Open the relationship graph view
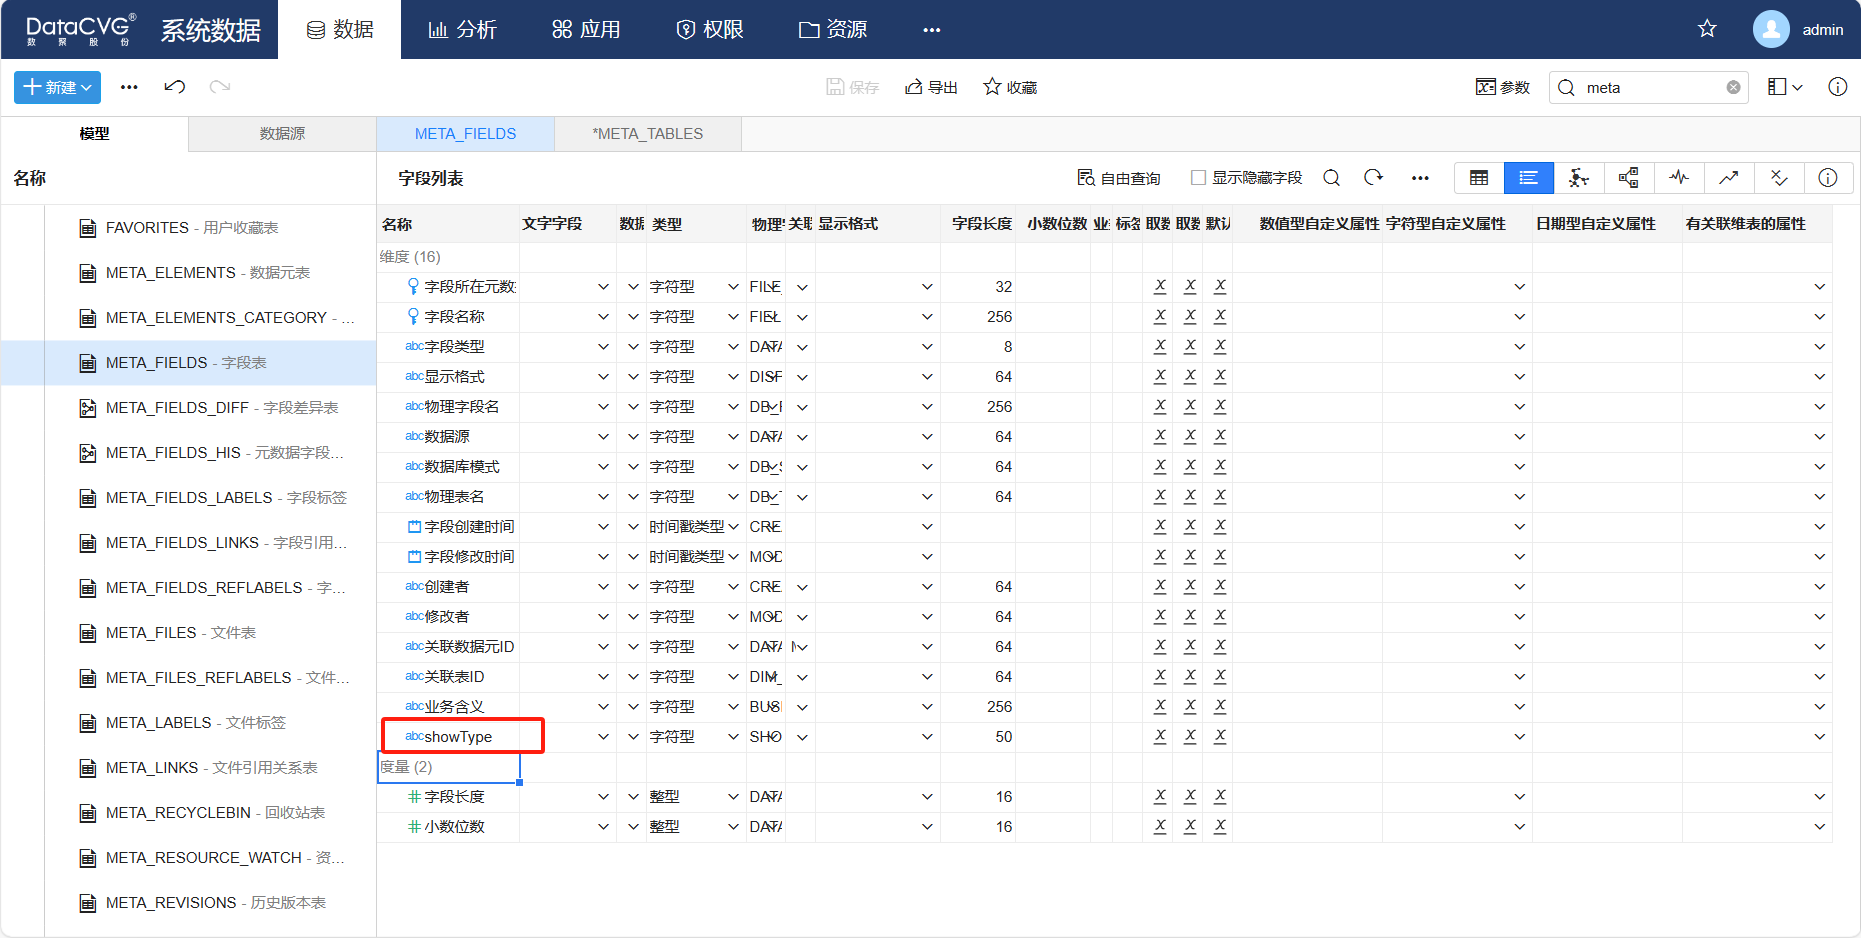 click(1578, 178)
